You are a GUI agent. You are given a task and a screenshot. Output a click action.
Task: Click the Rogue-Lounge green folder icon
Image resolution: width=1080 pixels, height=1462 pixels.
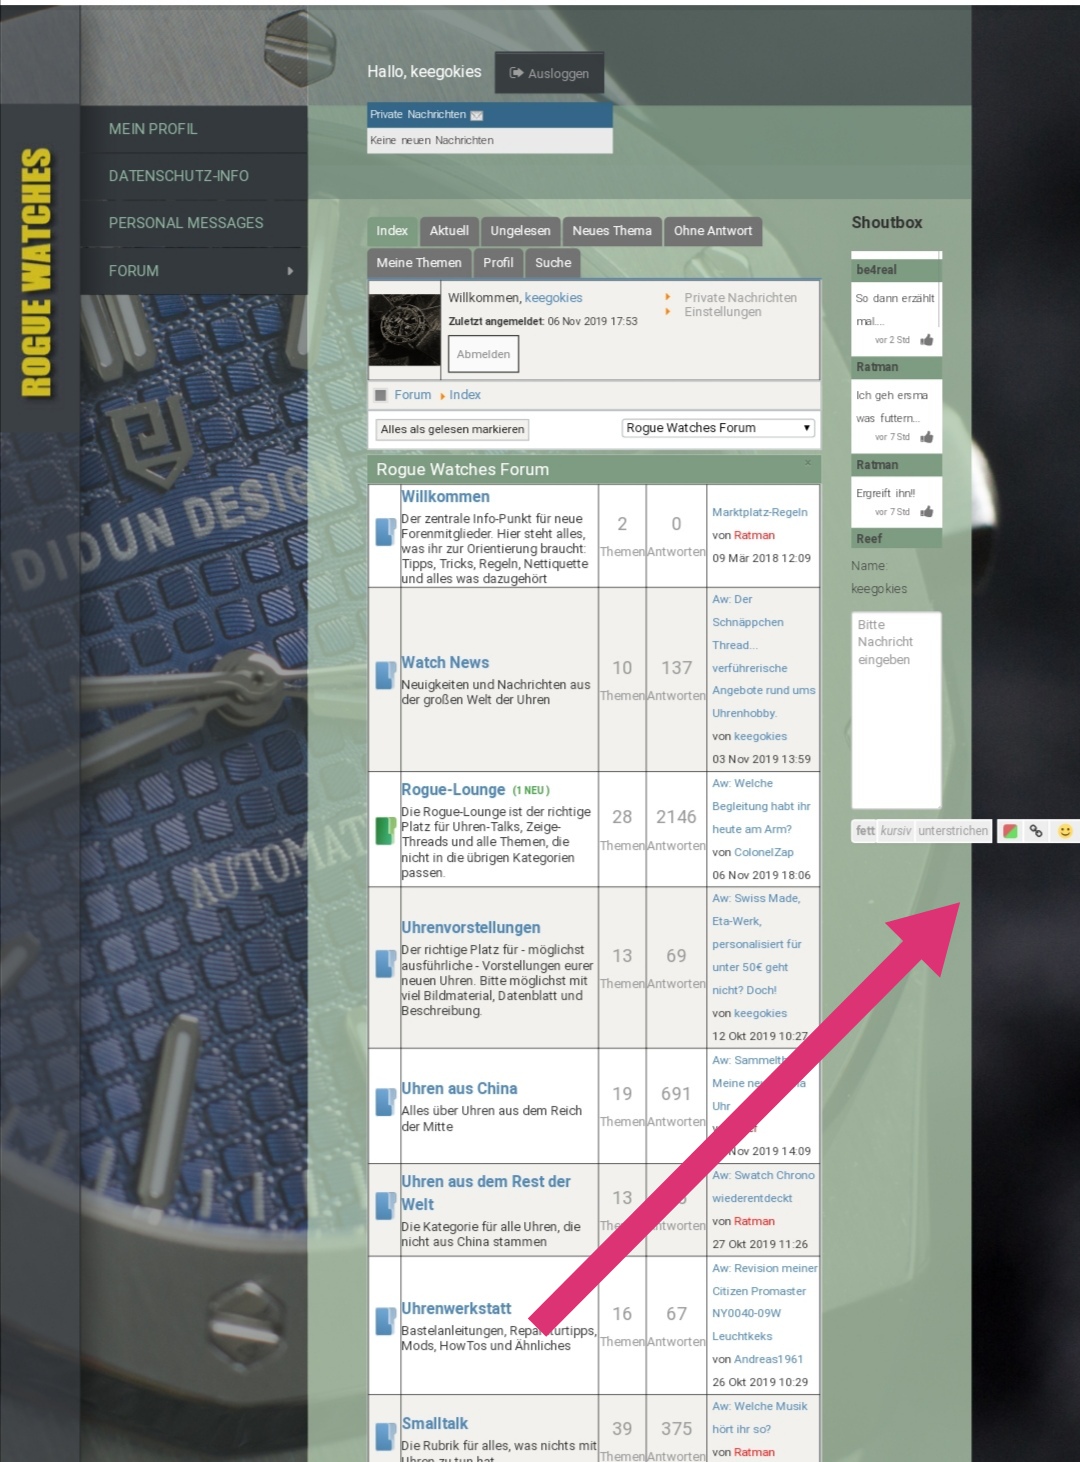point(385,831)
